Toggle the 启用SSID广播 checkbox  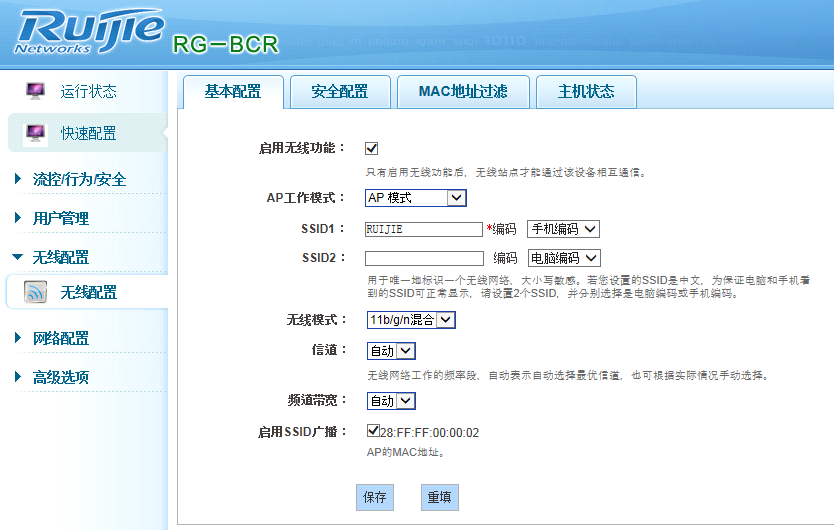point(372,432)
